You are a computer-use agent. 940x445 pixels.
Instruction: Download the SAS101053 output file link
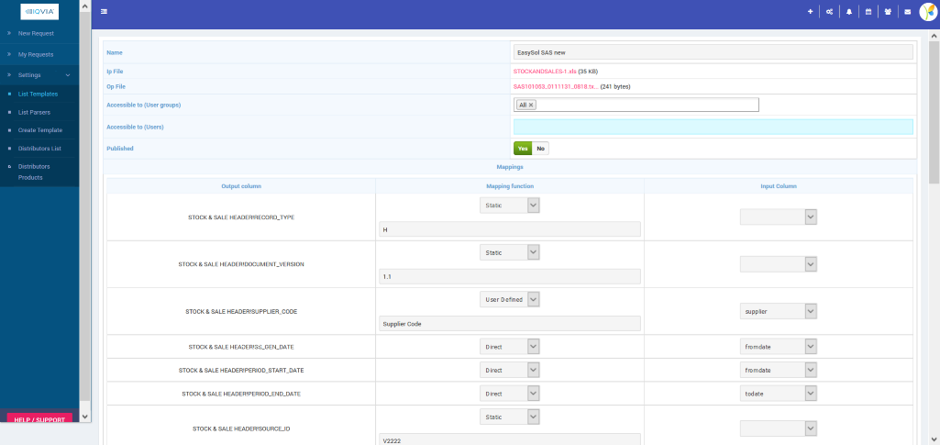[555, 86]
